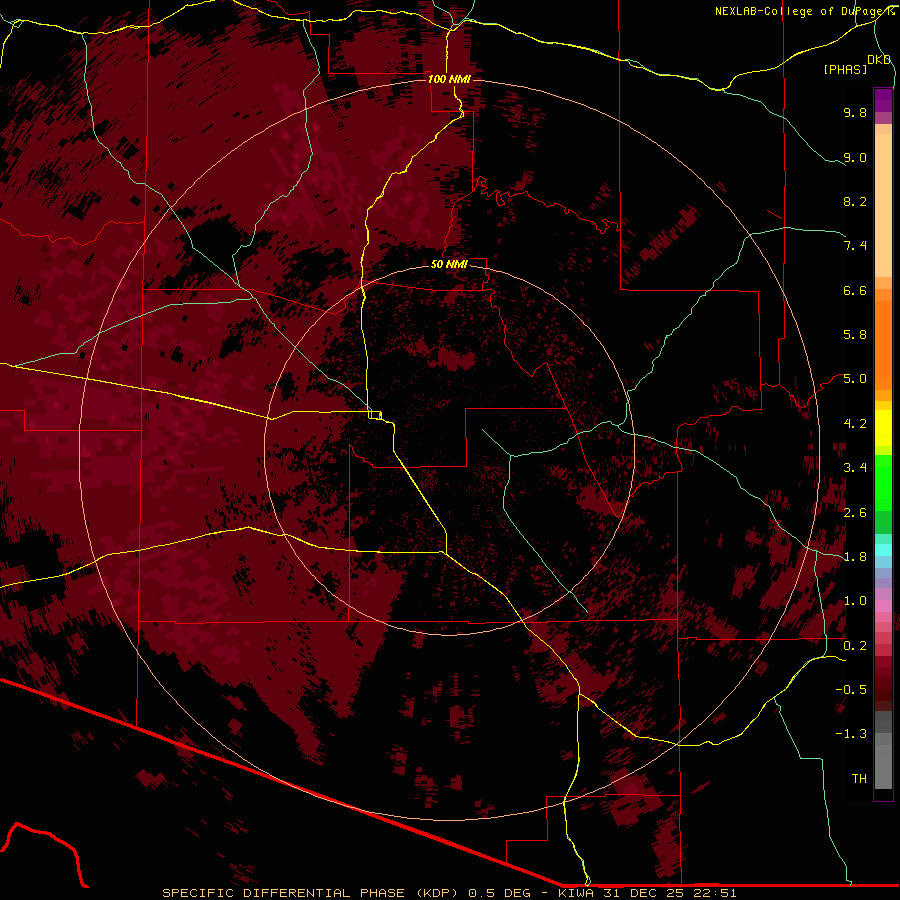Click the -0.5 scale value
This screenshot has height=900, width=900.
851,690
